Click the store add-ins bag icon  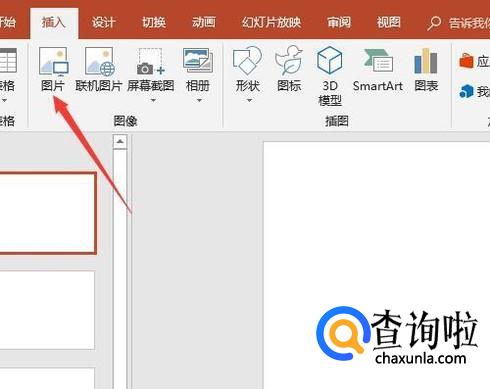466,61
